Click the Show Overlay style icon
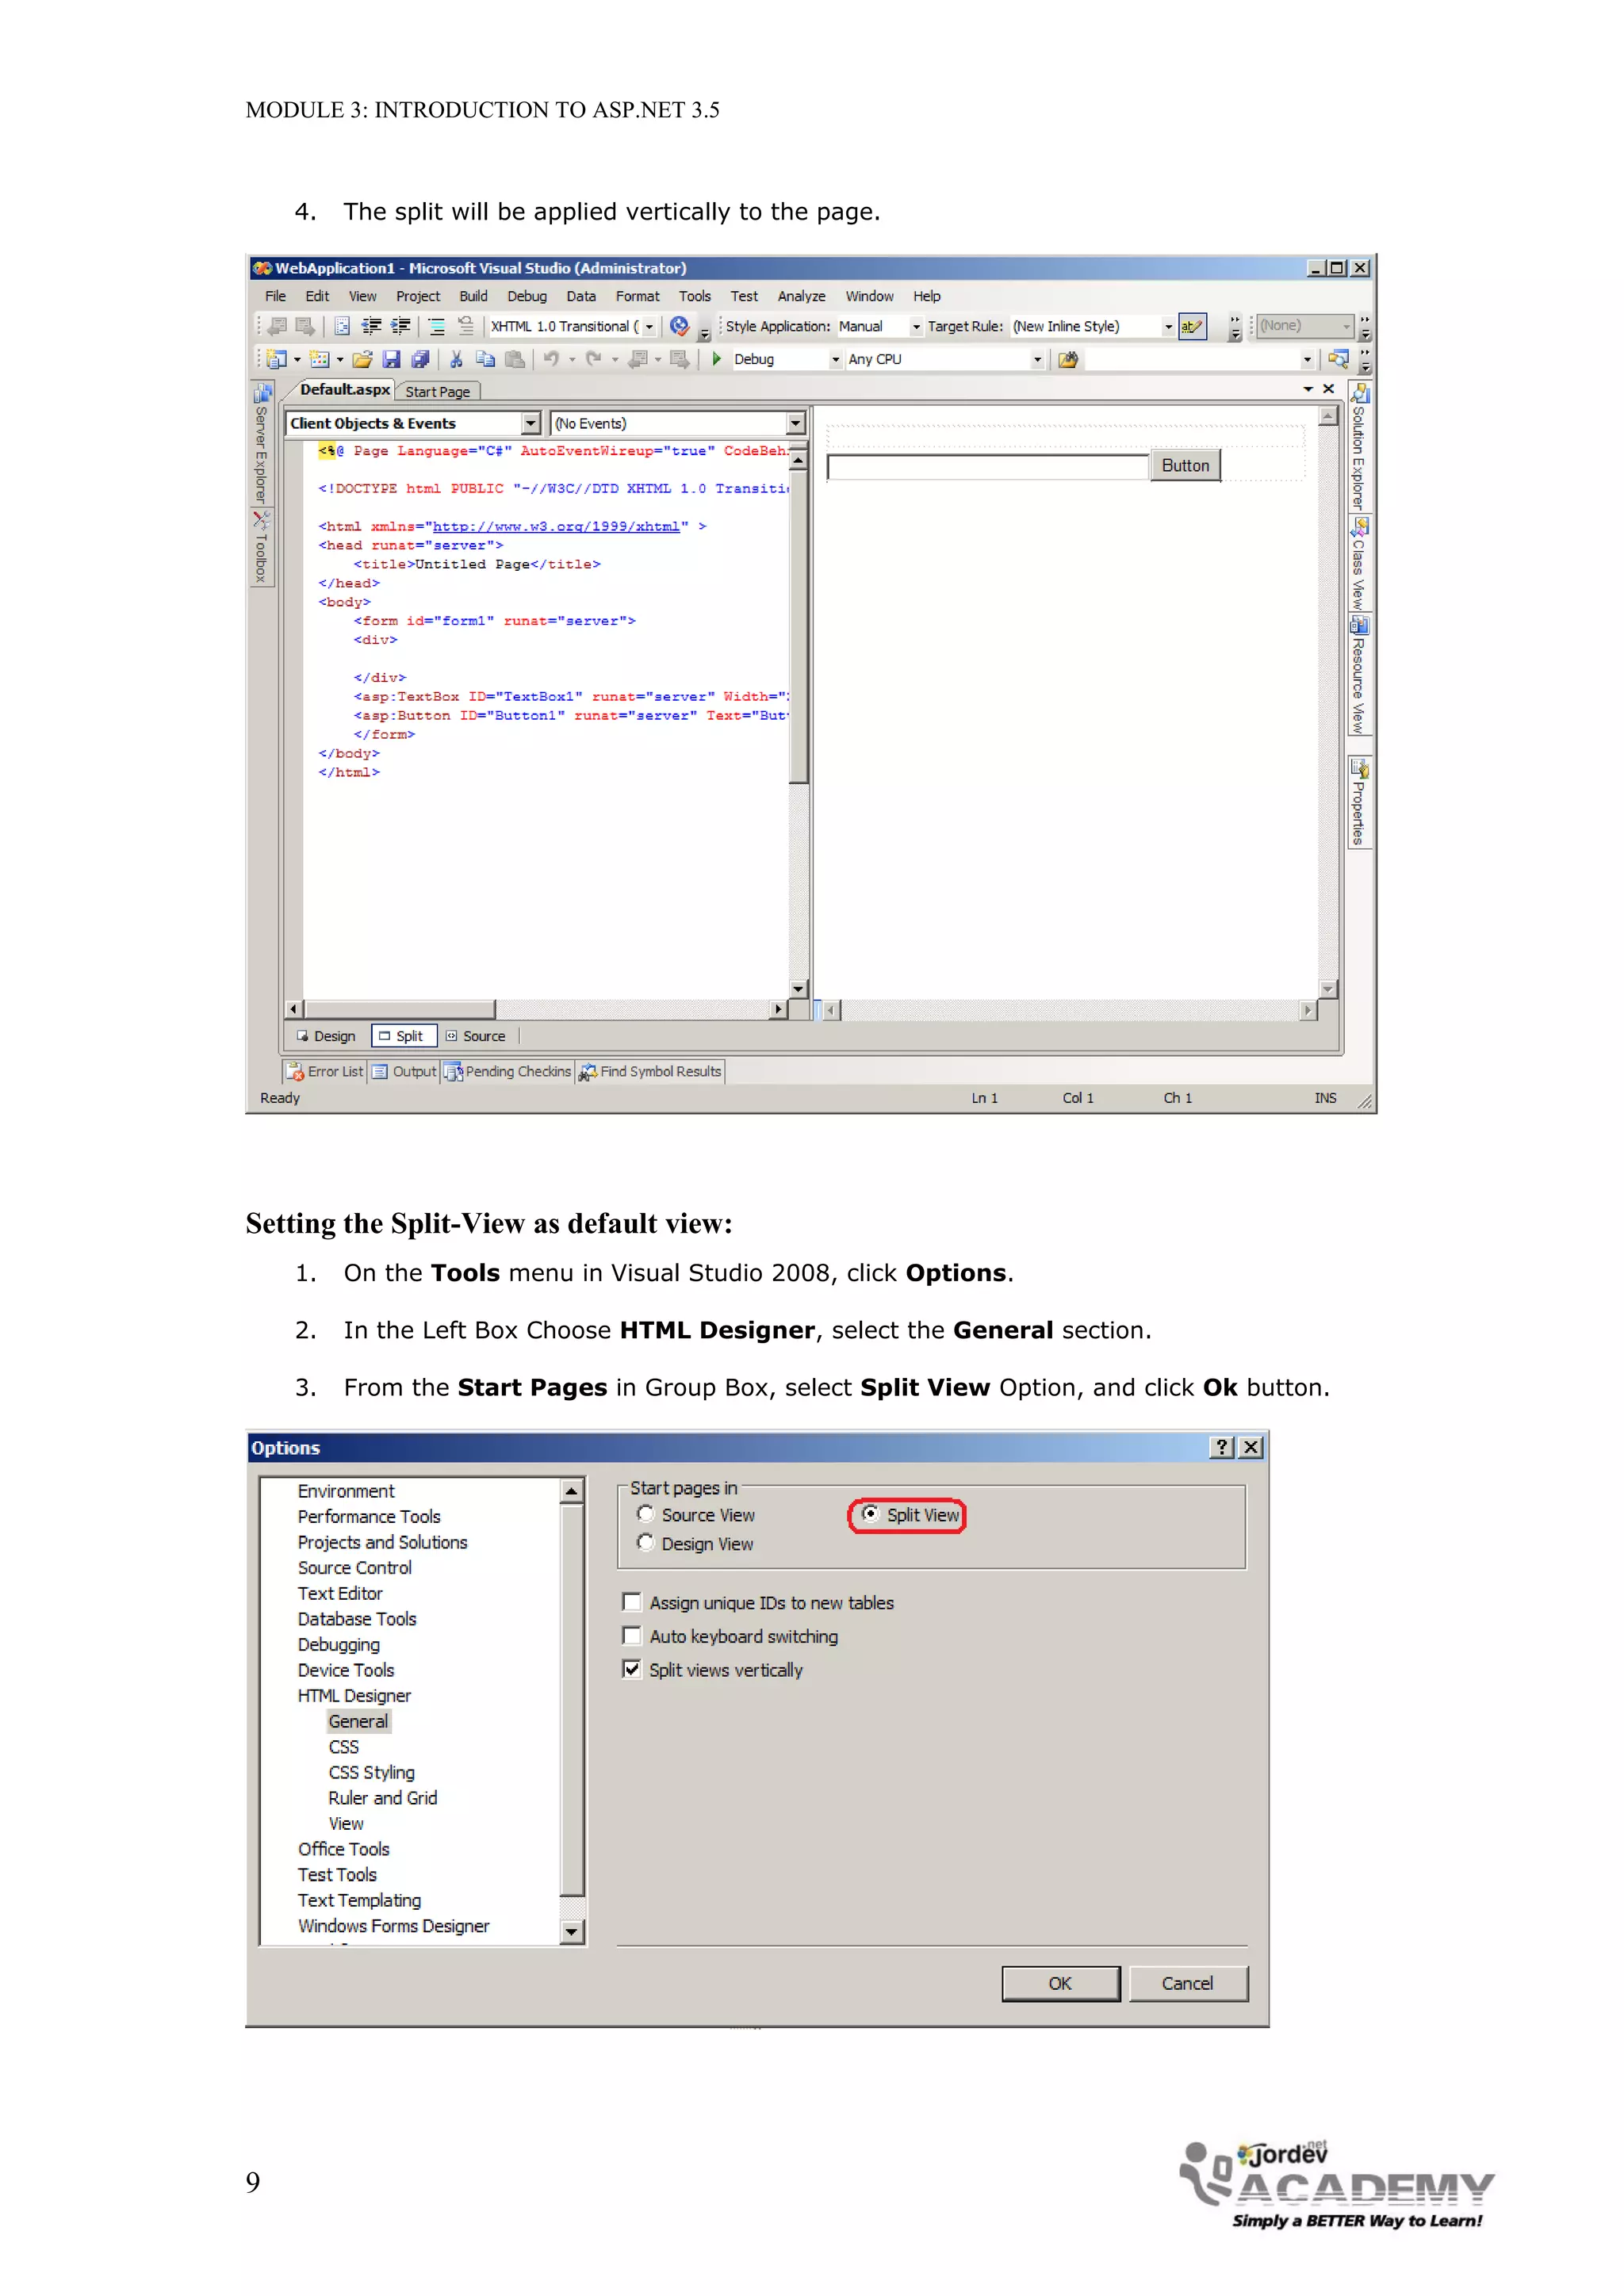Screen dimensions: 1624x2296 coord(1192,326)
